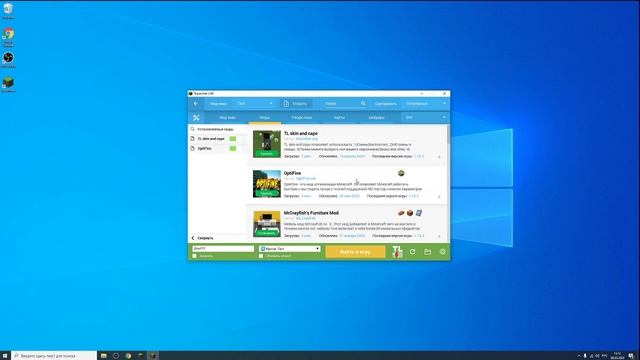Viewport: 640px width, 360px height.
Task: Click the back arrow in TLauncher header
Action: (x=196, y=104)
